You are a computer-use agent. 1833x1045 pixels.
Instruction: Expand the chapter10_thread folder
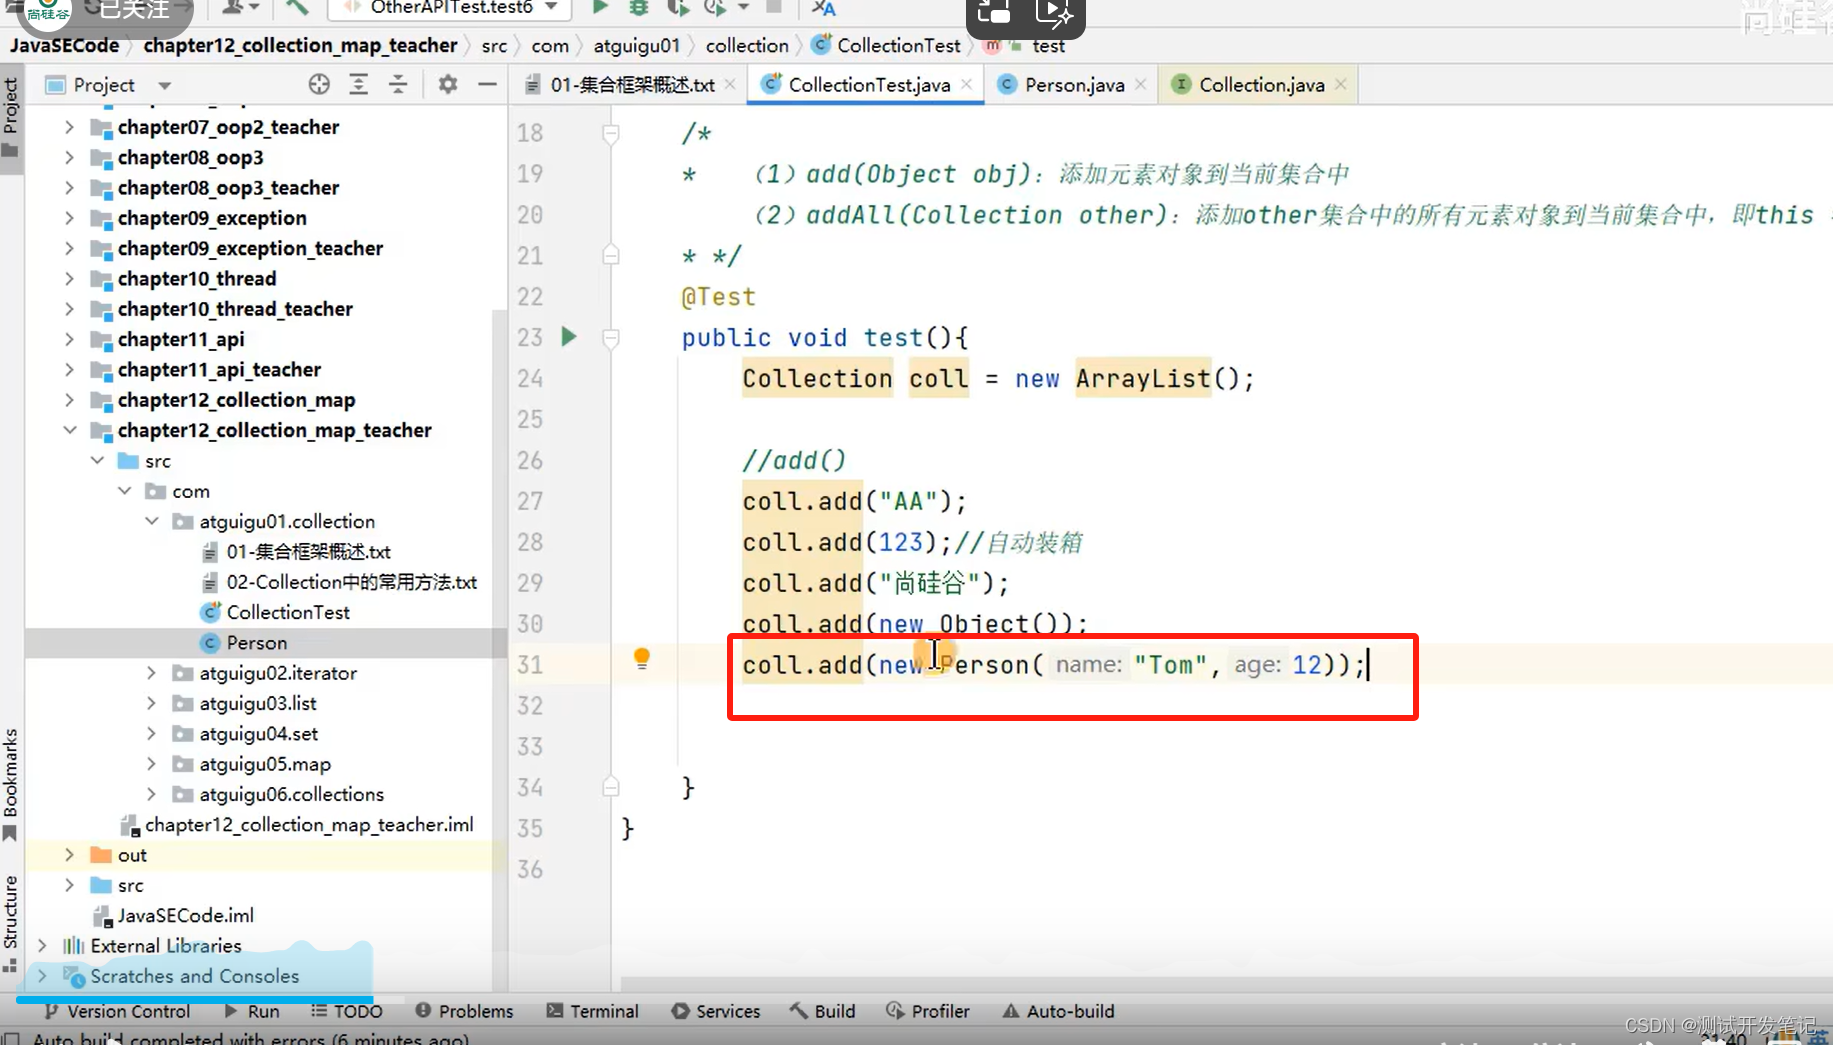(69, 278)
